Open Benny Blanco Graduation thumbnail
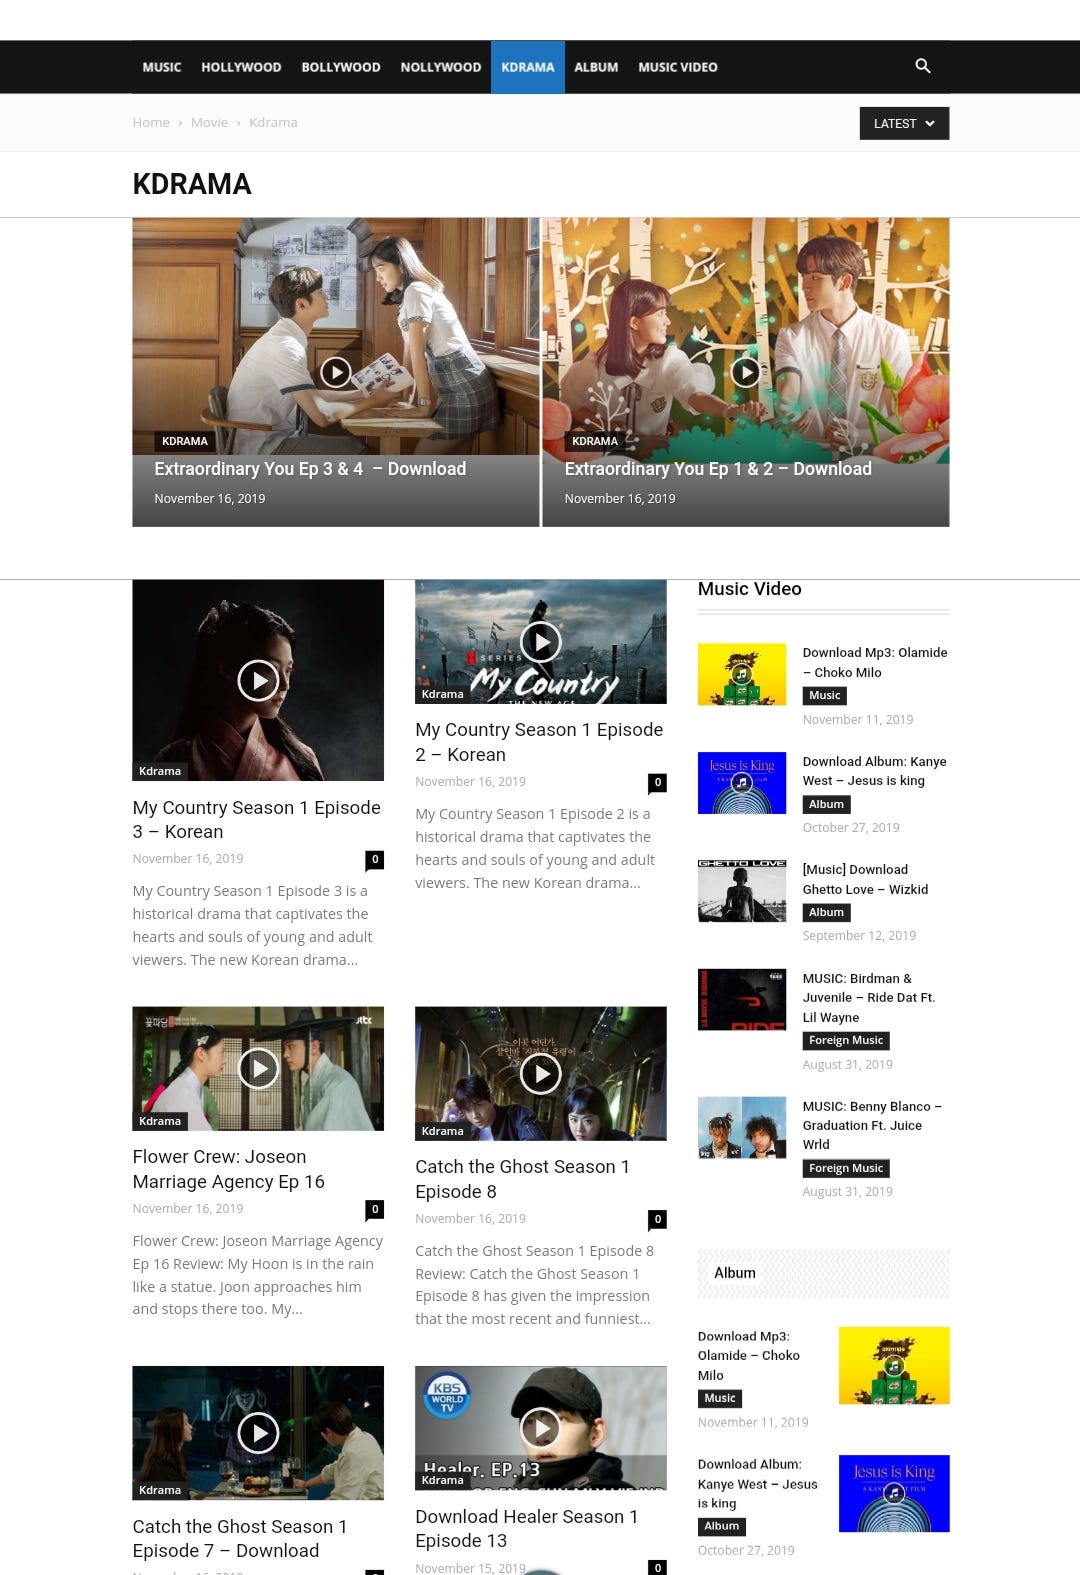The image size is (1080, 1575). point(742,1127)
